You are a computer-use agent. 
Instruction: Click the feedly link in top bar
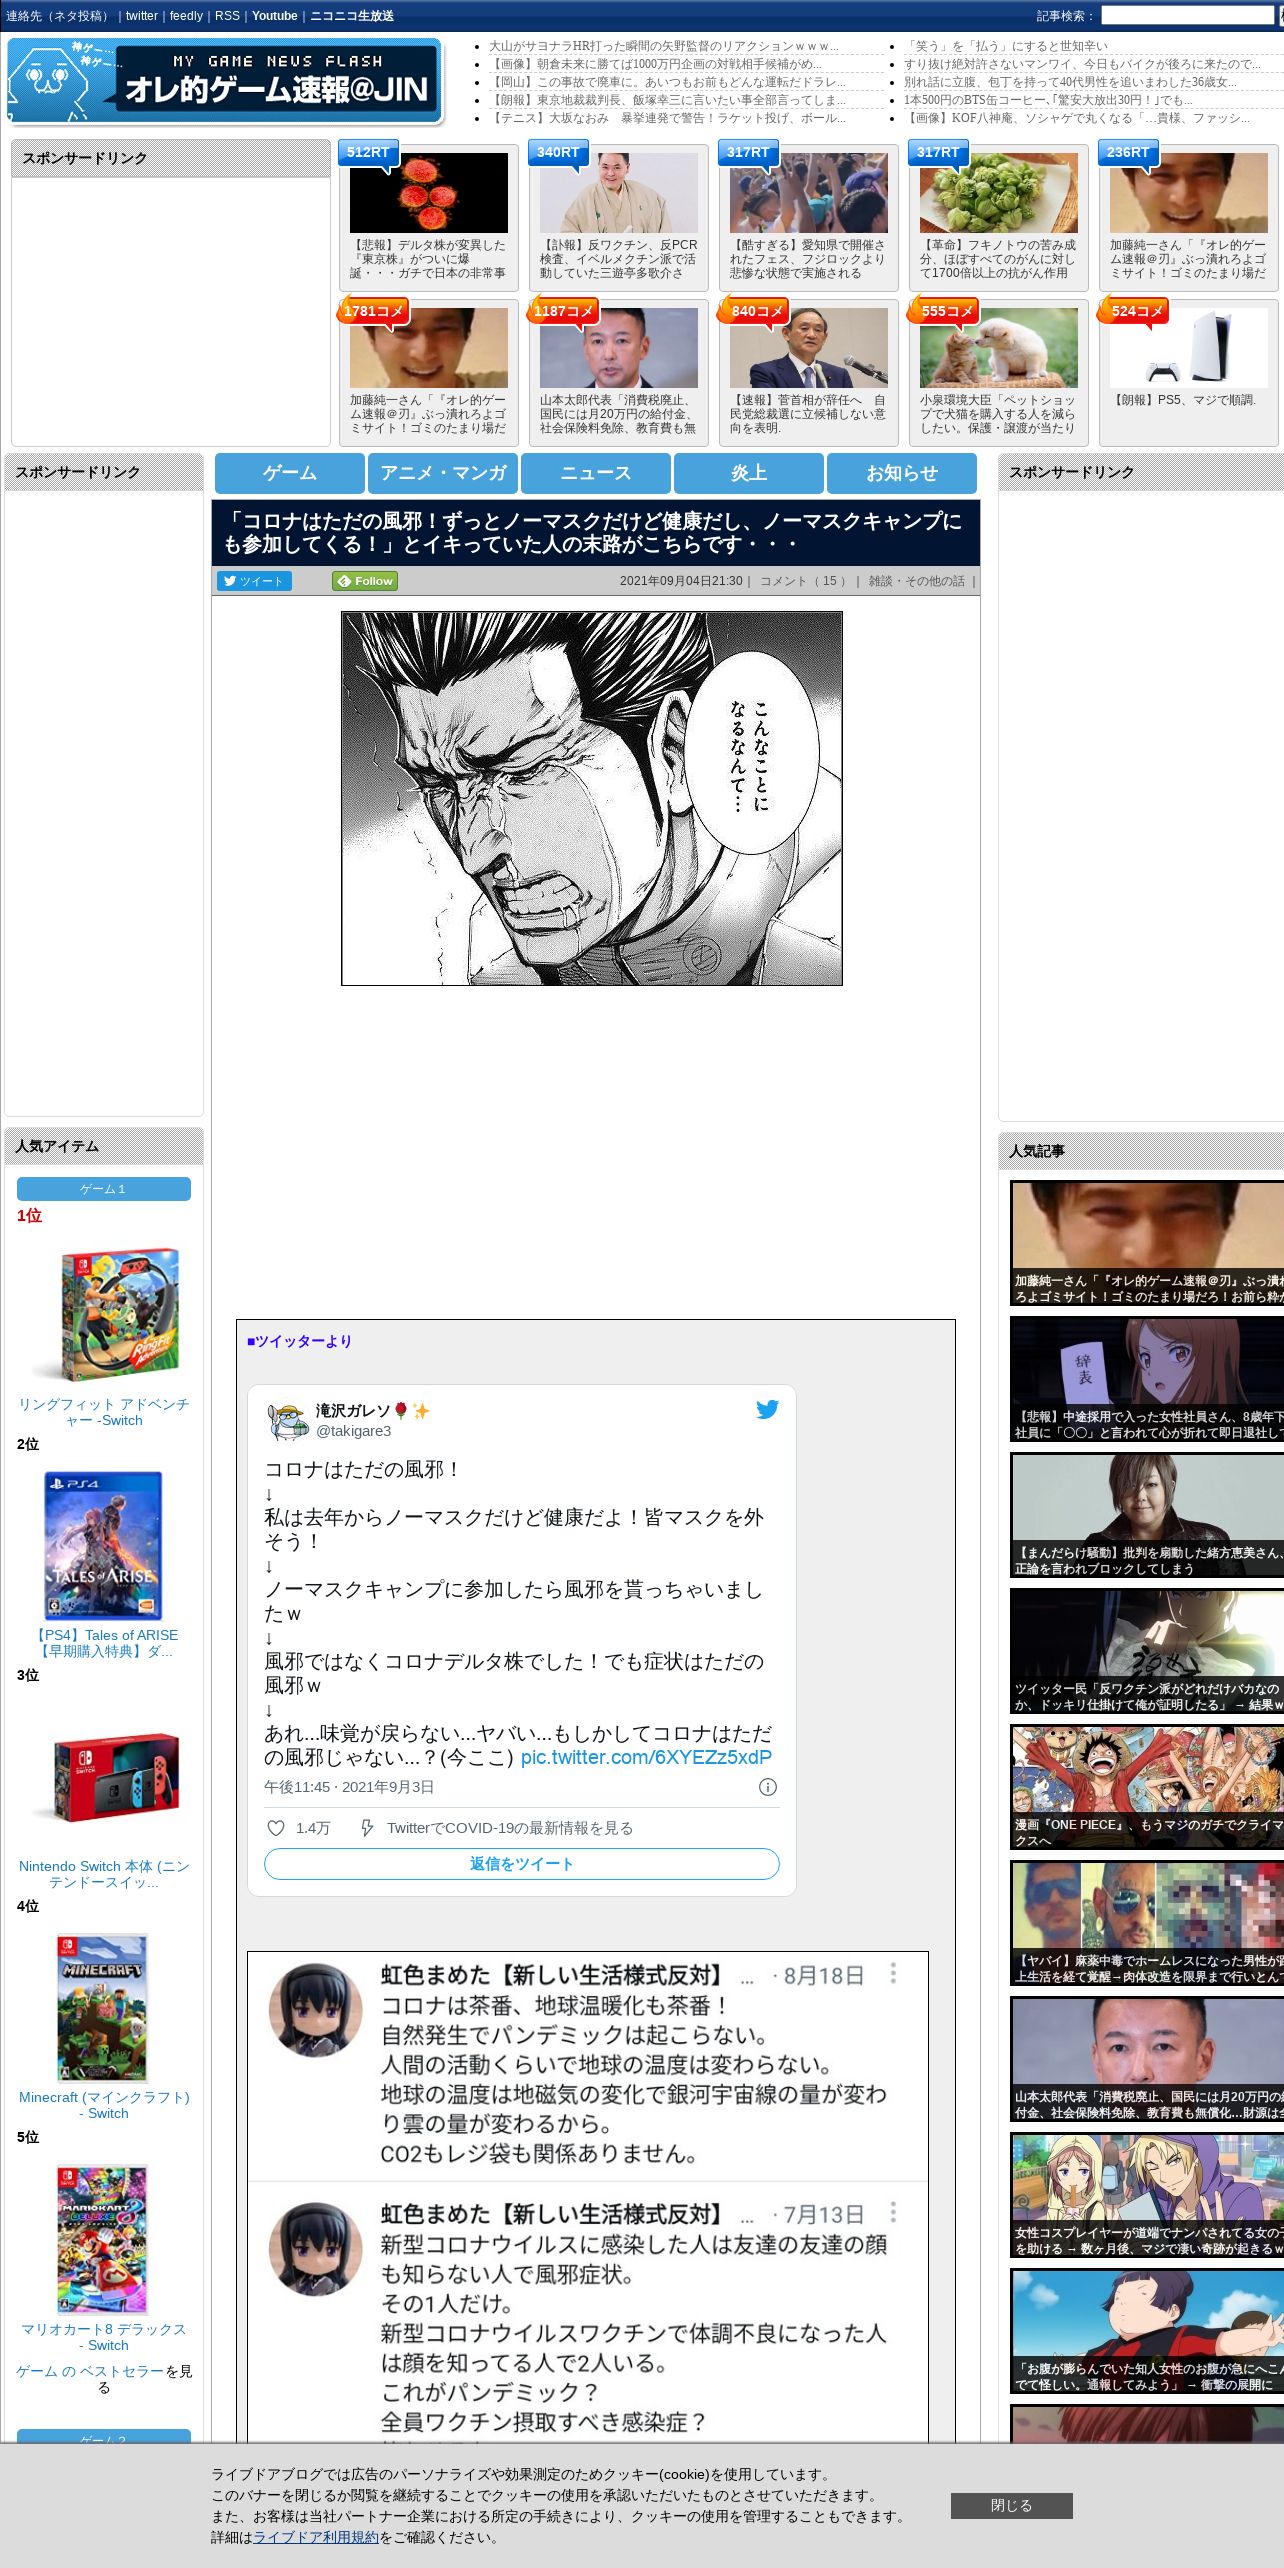click(x=186, y=16)
